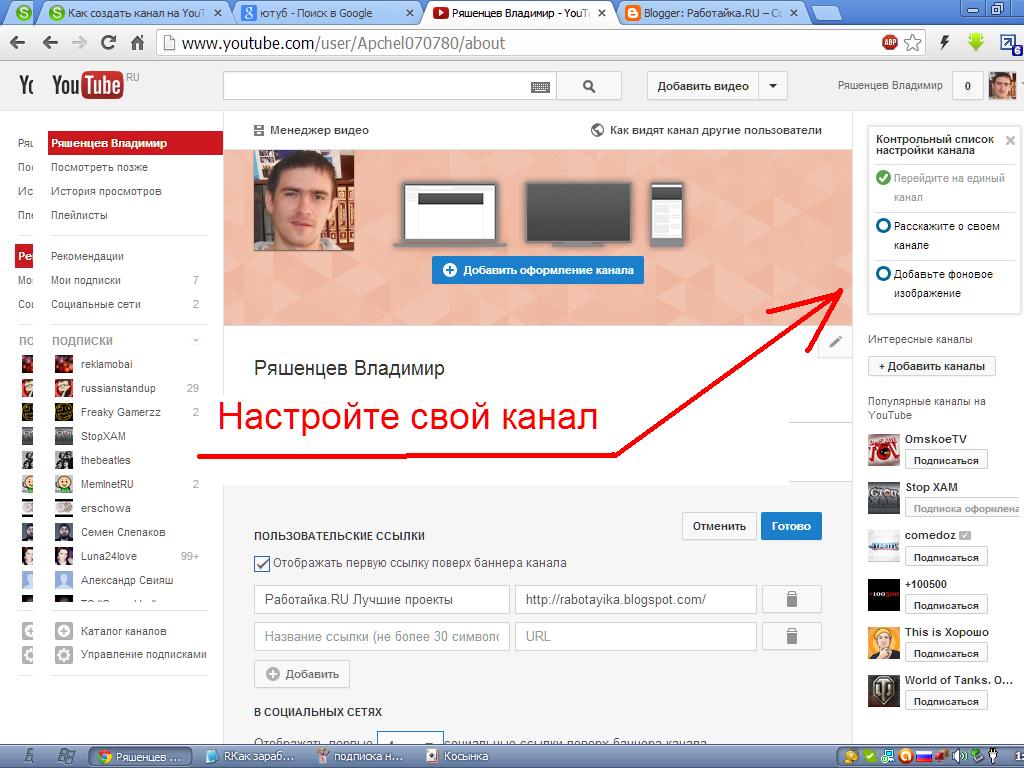This screenshot has height=768, width=1024.
Task: Focus the YouTube search field
Action: 389,86
